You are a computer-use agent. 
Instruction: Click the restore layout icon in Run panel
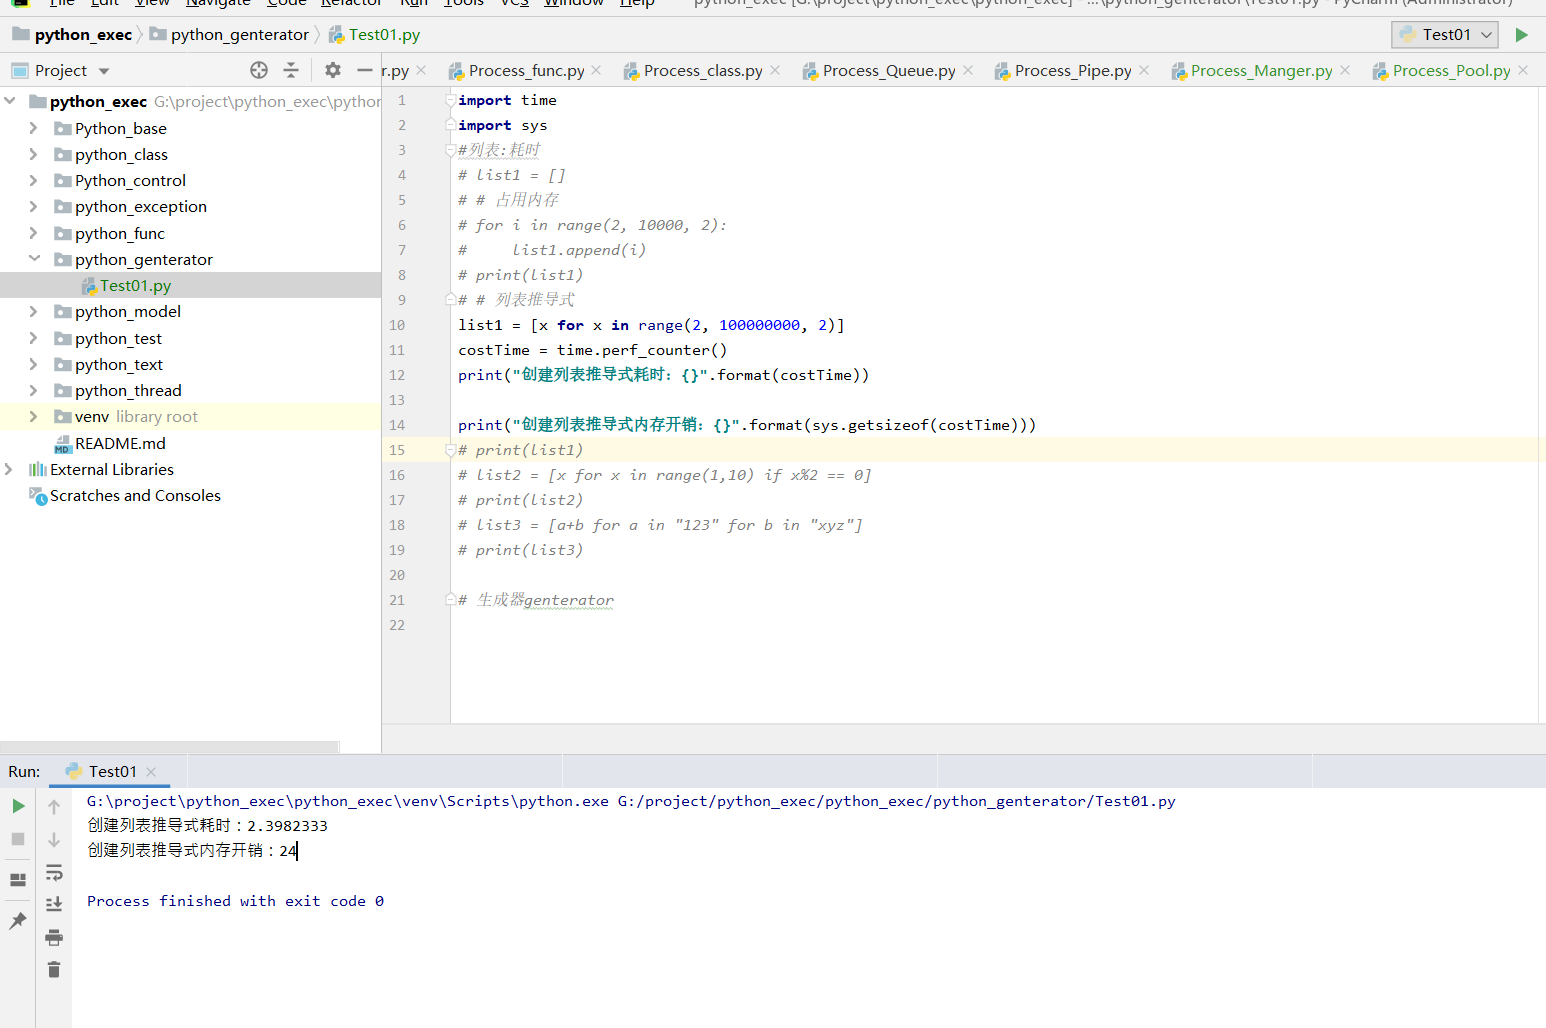[18, 880]
